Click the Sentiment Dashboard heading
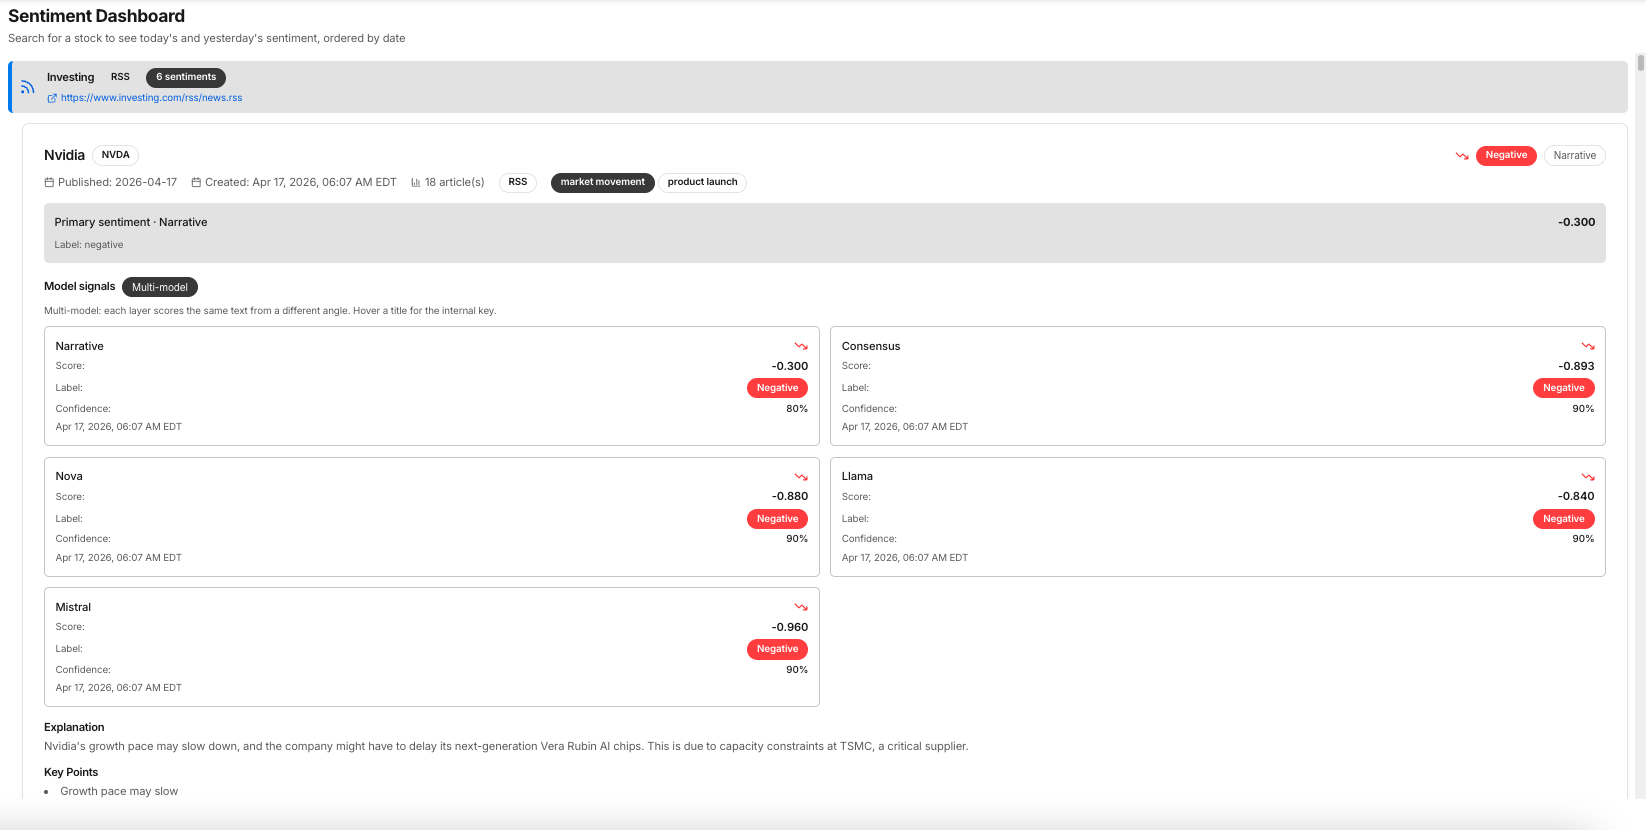 click(x=96, y=16)
